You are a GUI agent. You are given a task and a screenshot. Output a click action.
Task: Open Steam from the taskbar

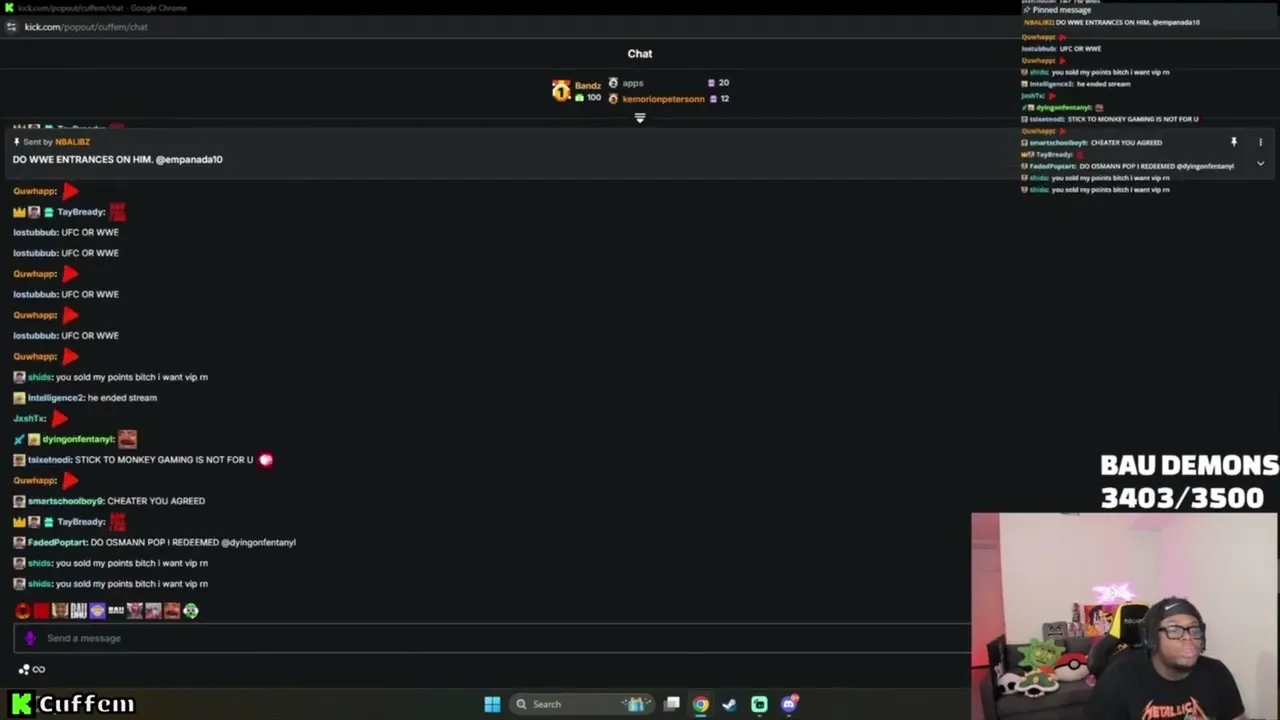(729, 704)
